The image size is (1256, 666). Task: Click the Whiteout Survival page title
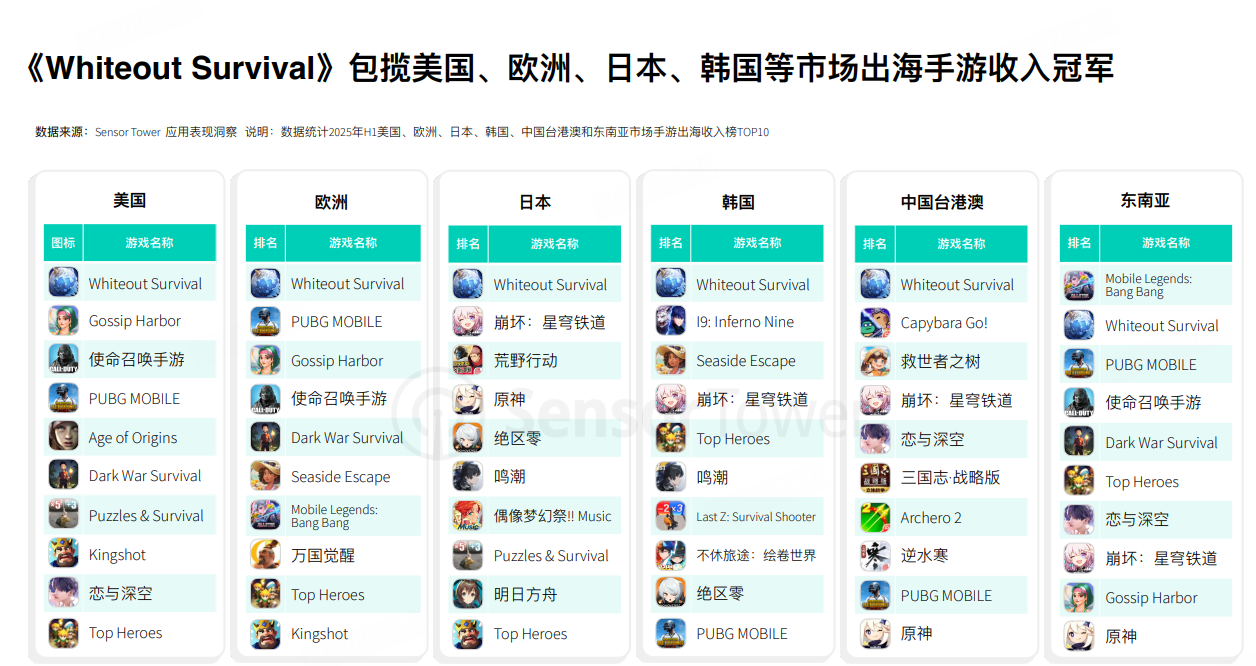click(x=569, y=68)
